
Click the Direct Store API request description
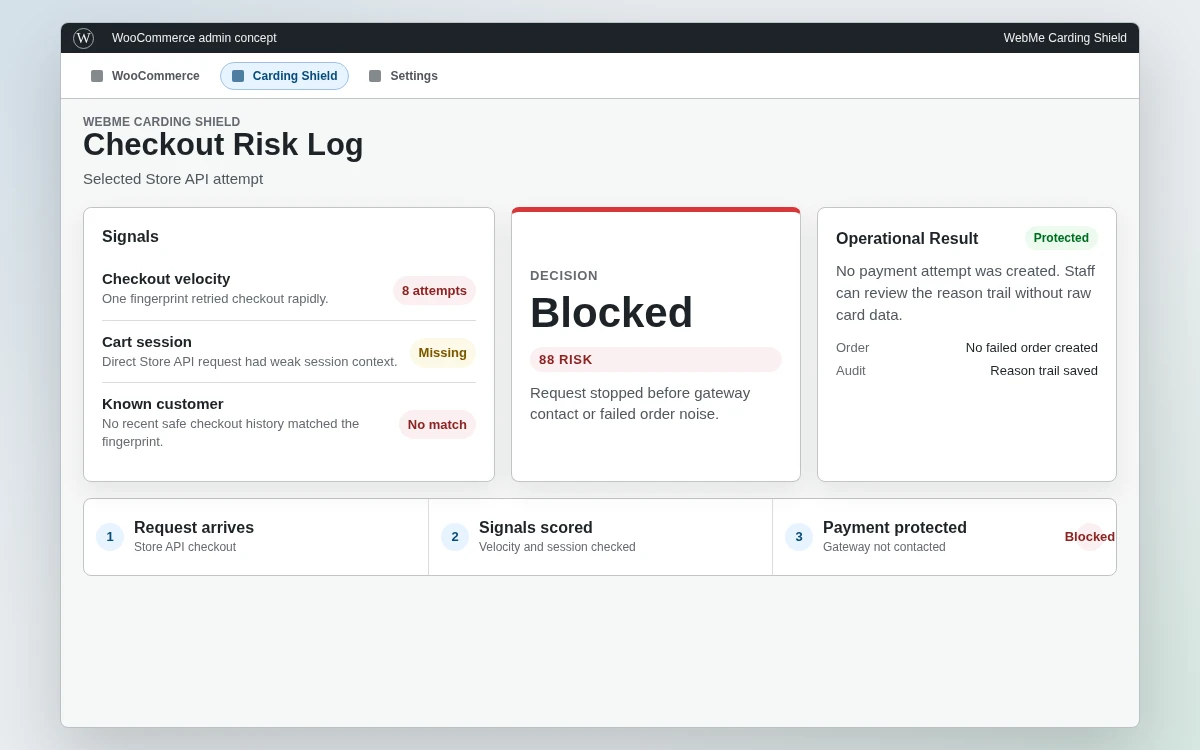(250, 362)
